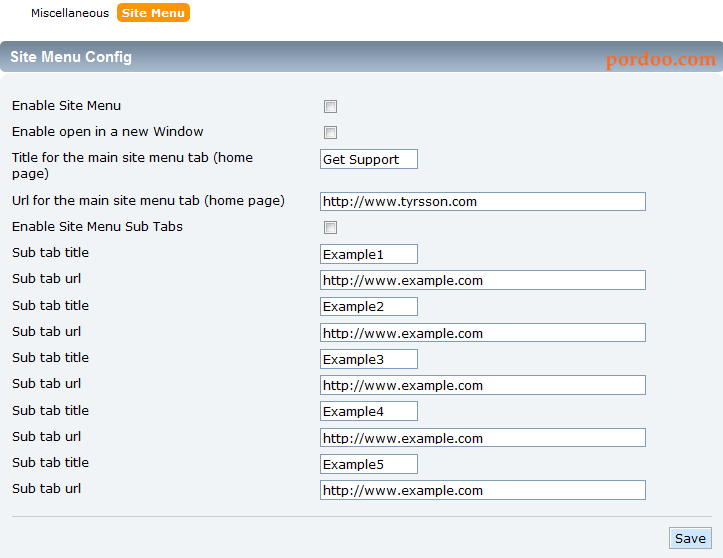Toggle Enable open in a new Window
Screen dimensions: 723x558
(x=330, y=132)
